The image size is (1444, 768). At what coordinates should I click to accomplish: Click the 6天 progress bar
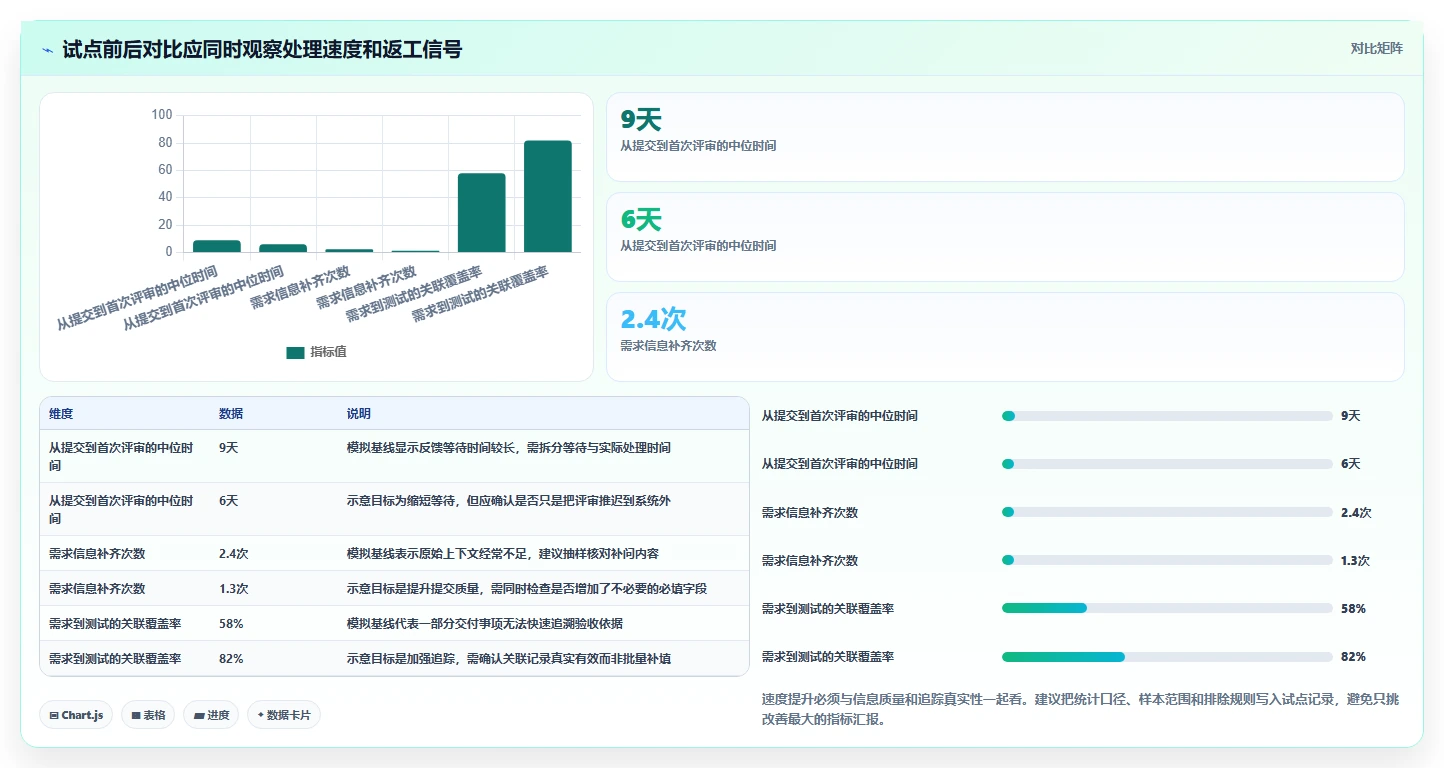(1167, 464)
